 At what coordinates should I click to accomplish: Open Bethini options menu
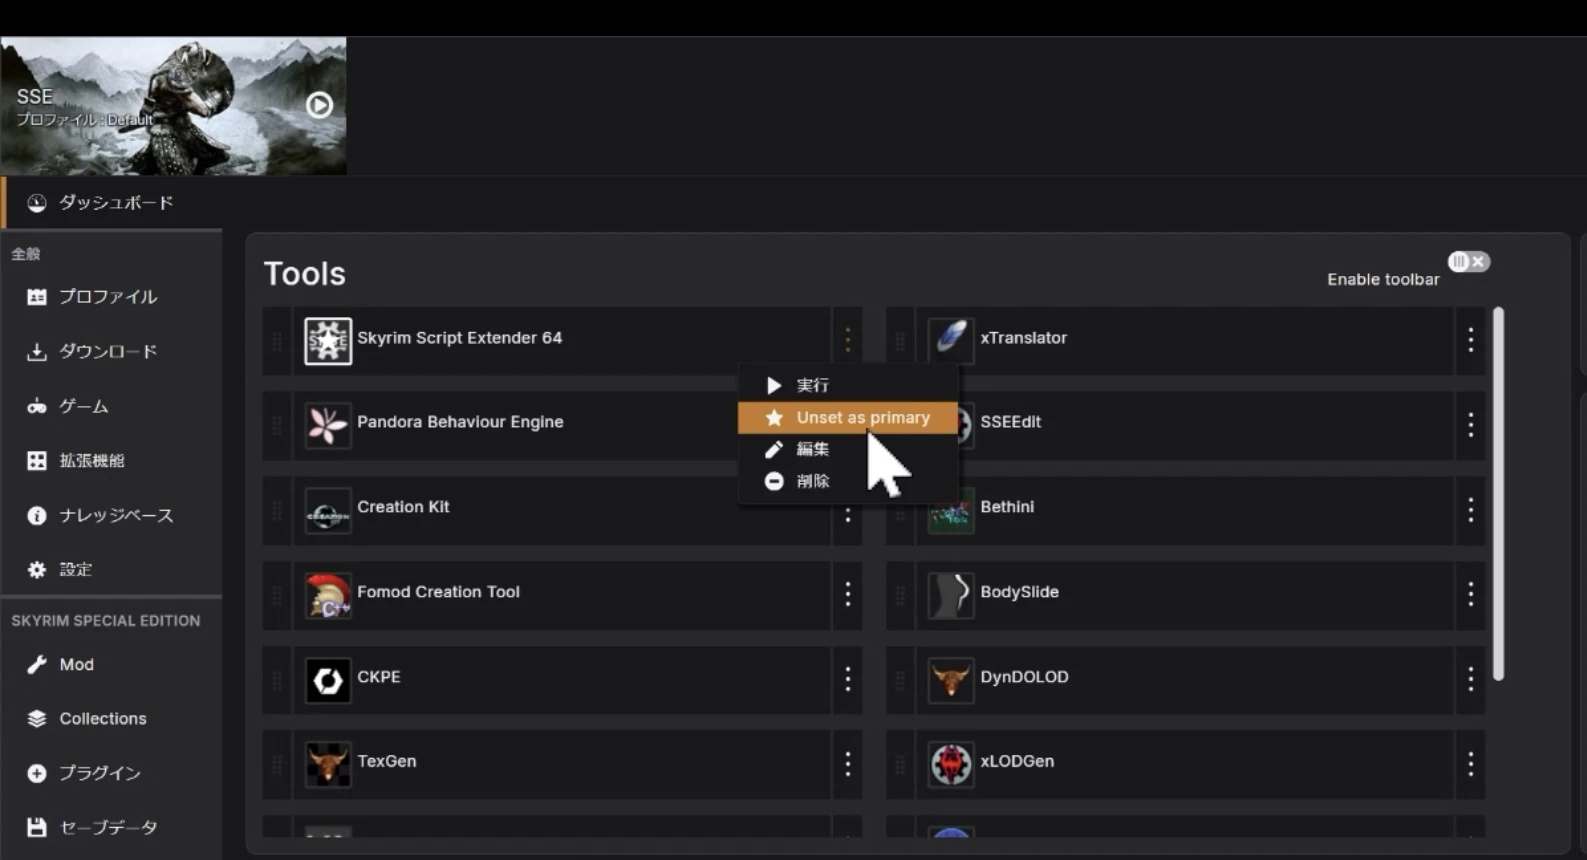(x=1471, y=510)
